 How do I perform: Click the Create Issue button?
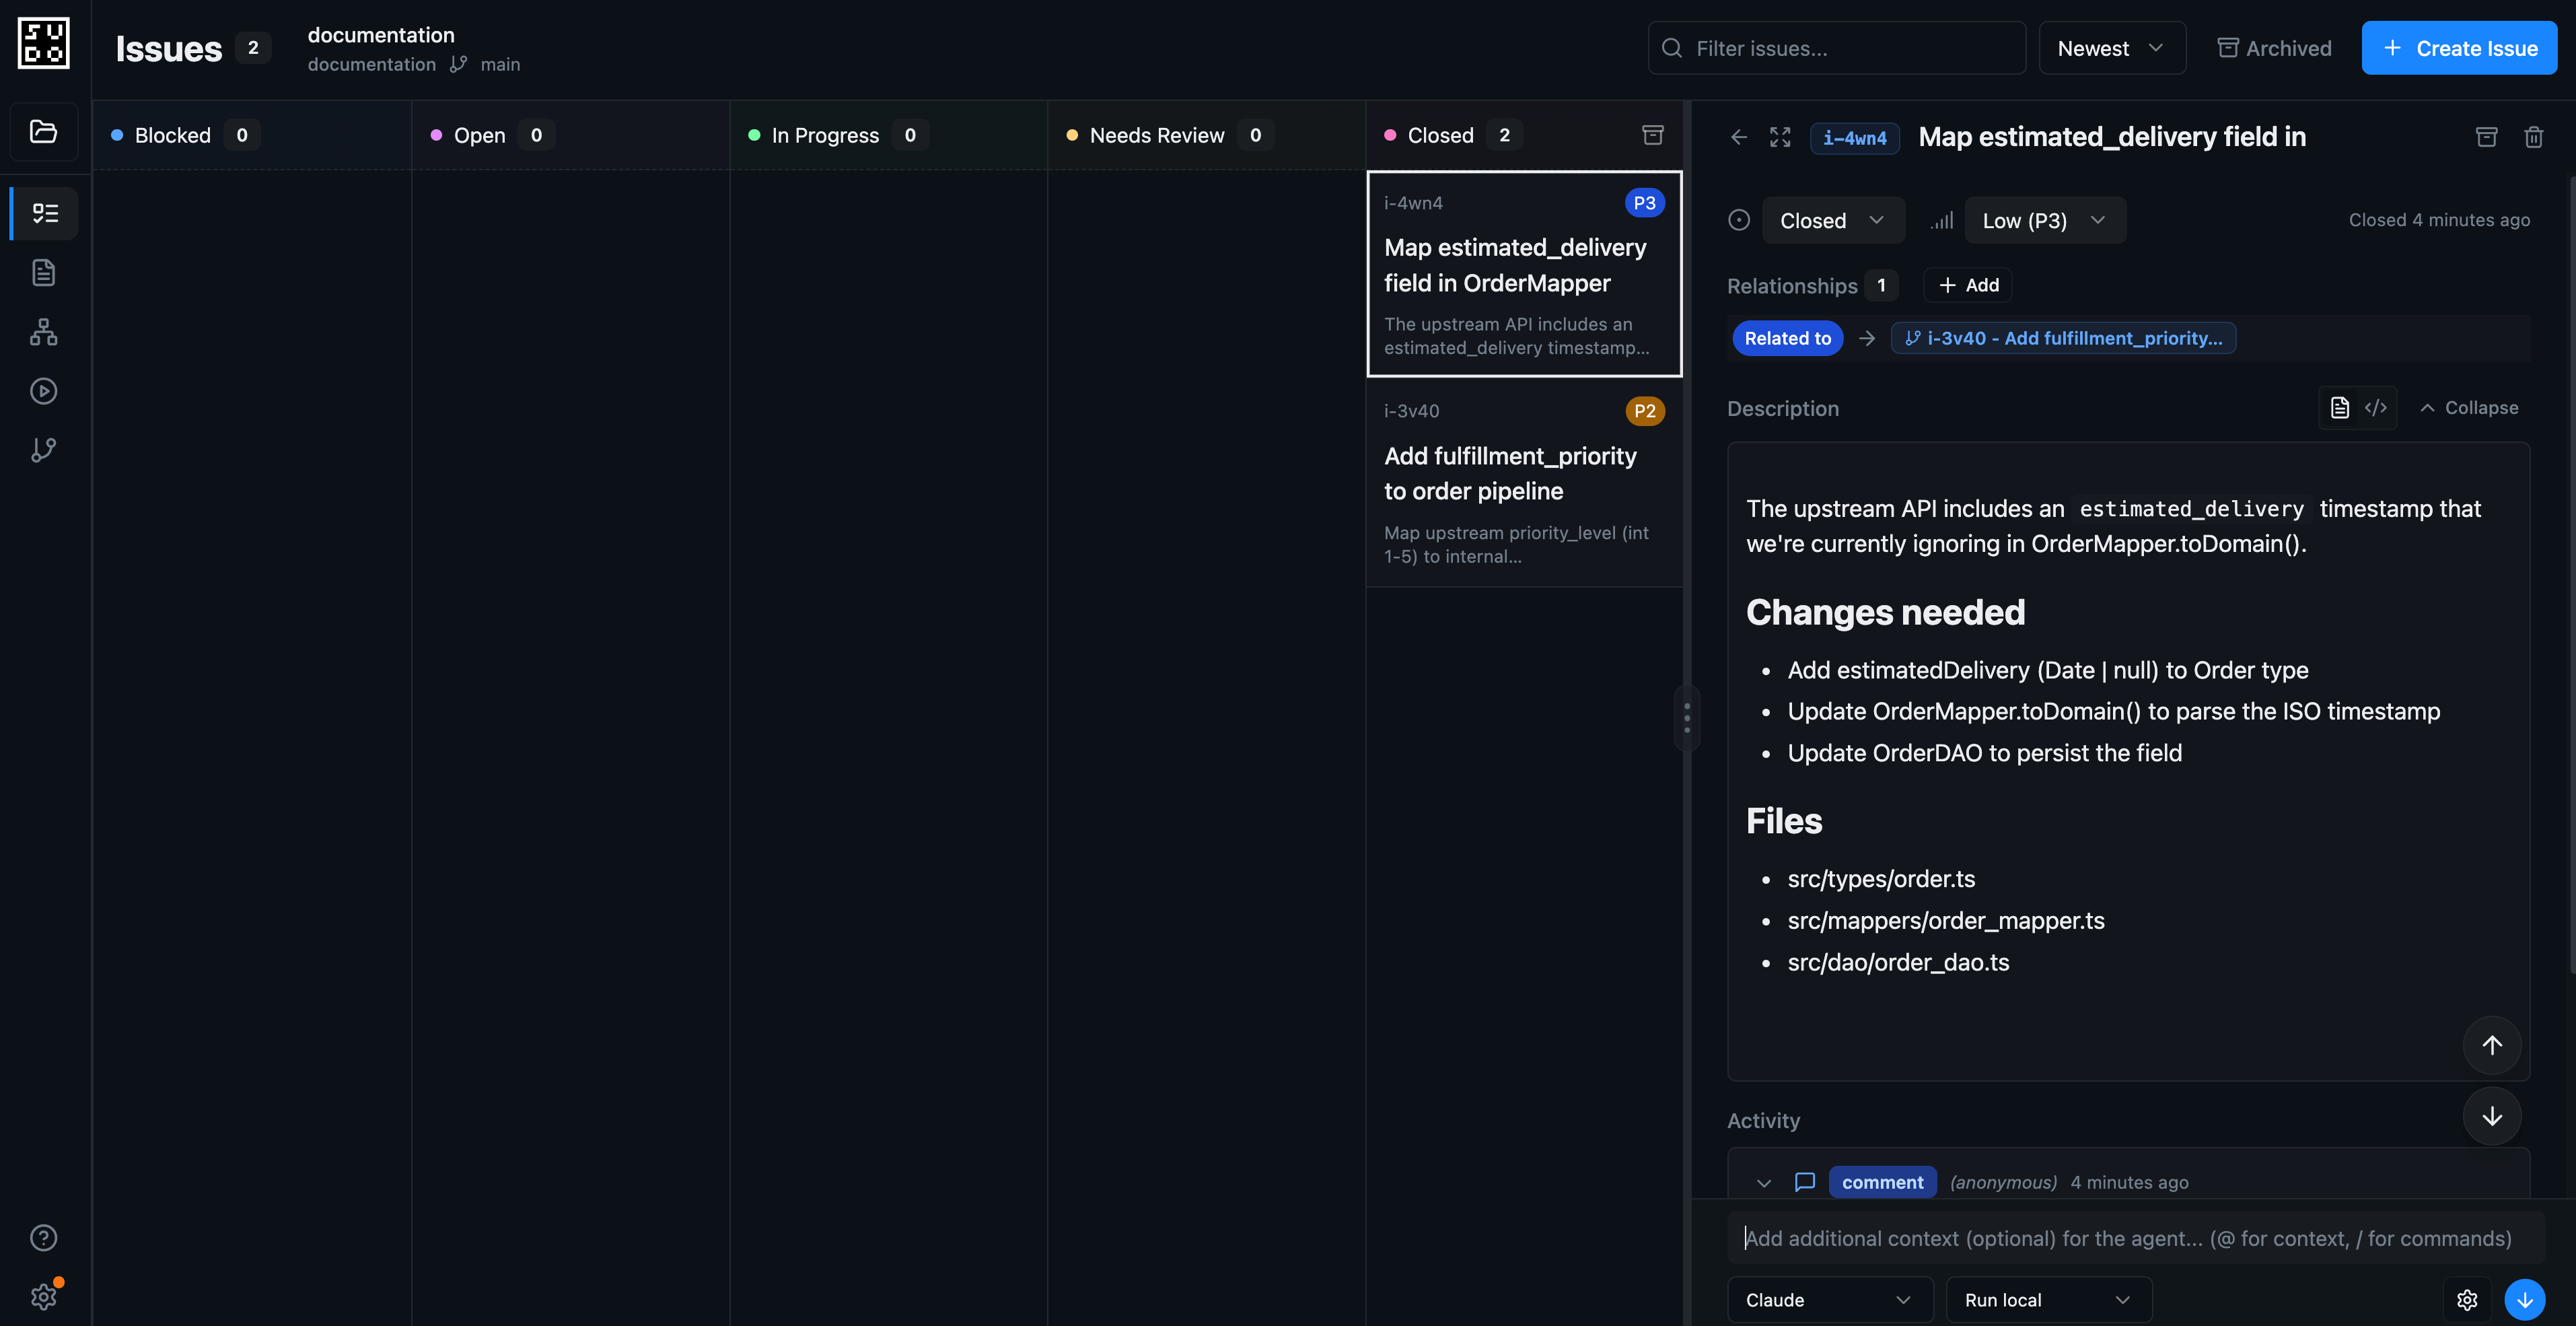(x=2459, y=48)
